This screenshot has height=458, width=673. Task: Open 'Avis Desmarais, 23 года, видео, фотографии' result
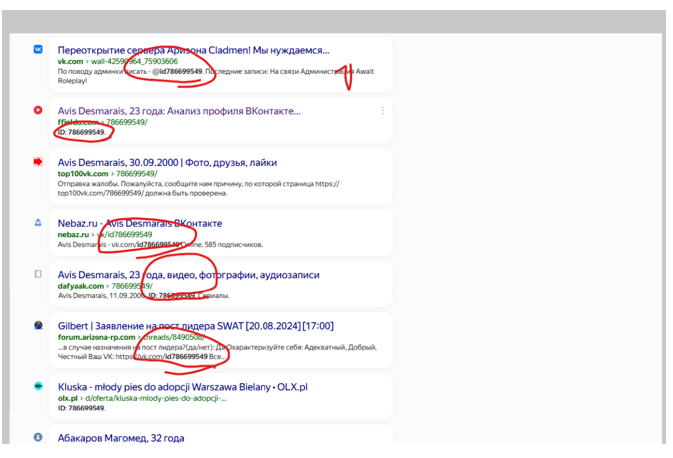click(188, 275)
